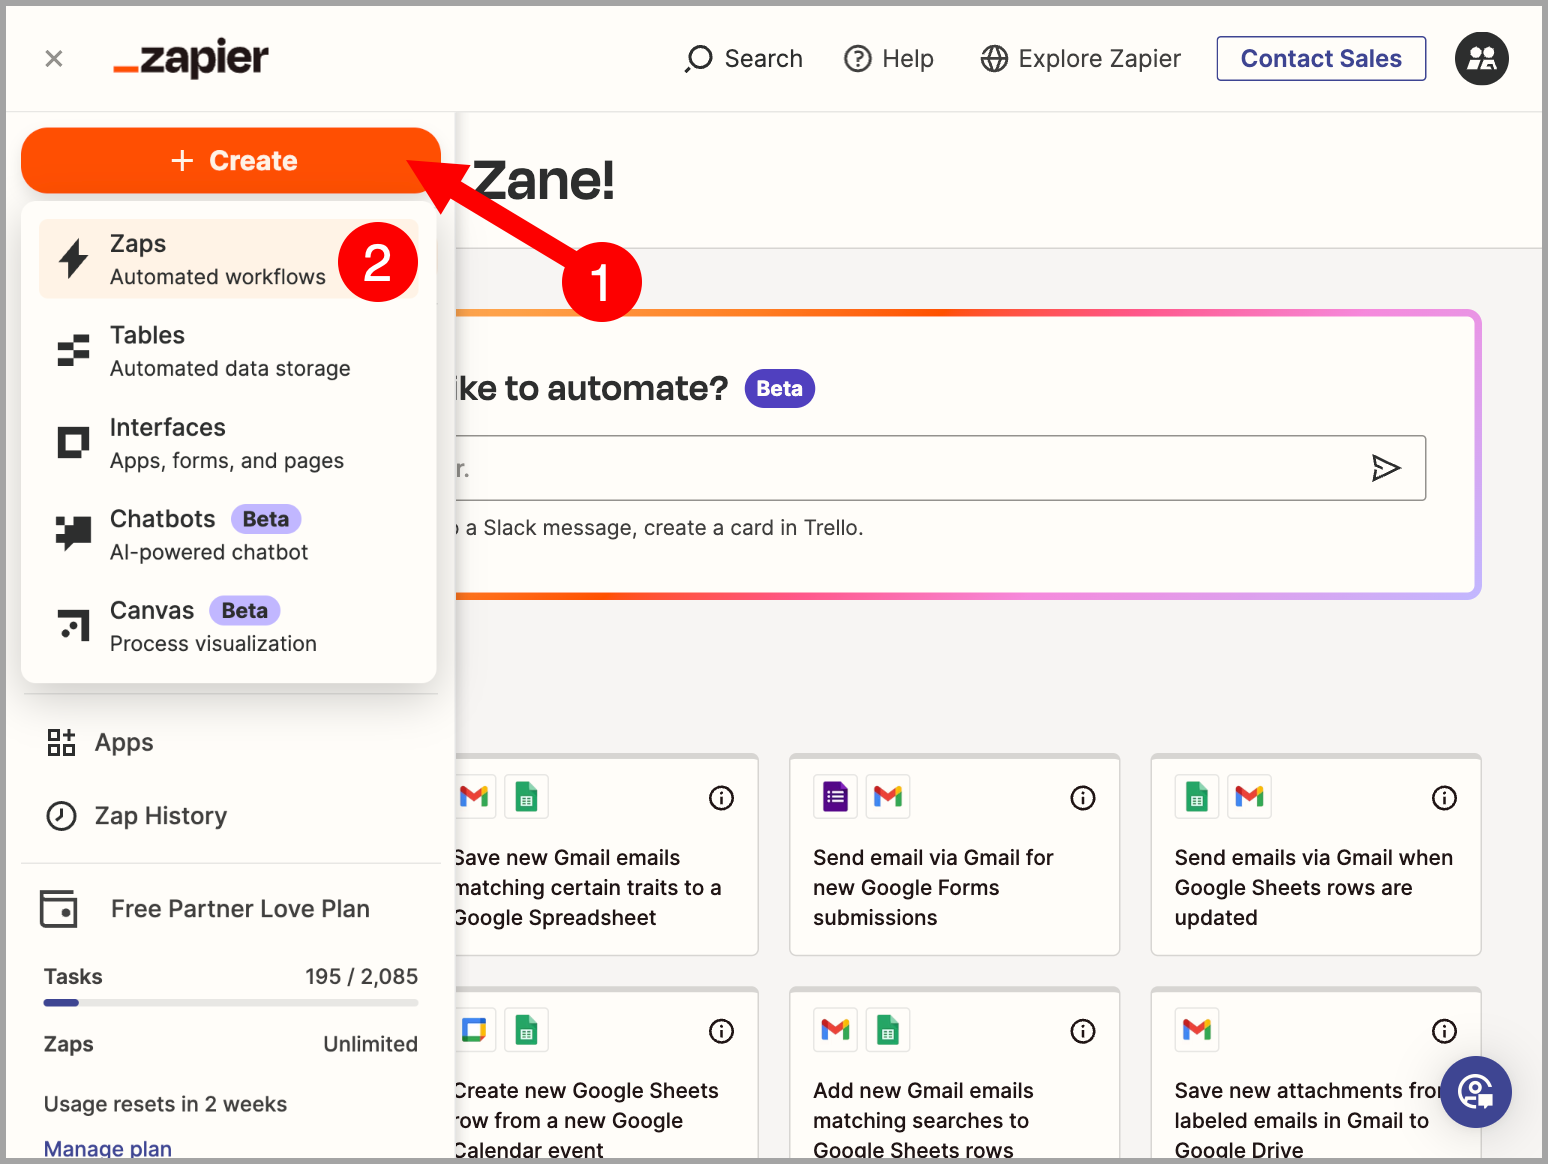Click the Beta badge beside automate heading
The height and width of the screenshot is (1164, 1548).
780,389
